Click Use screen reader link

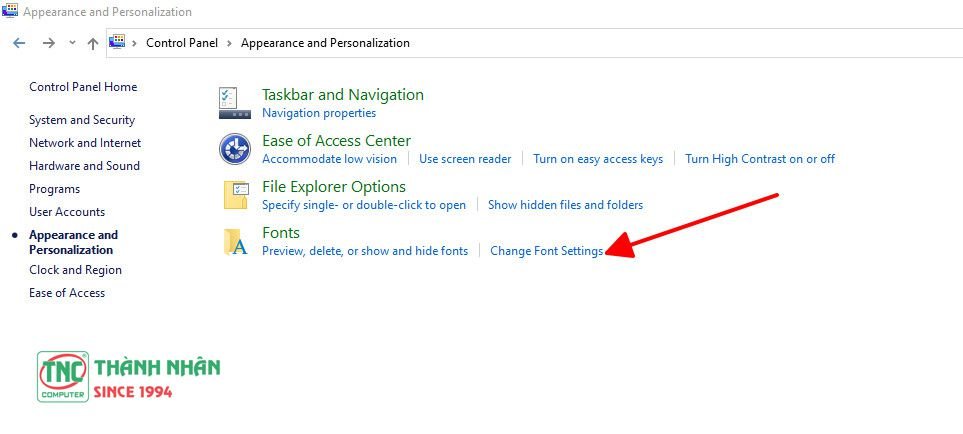[465, 159]
